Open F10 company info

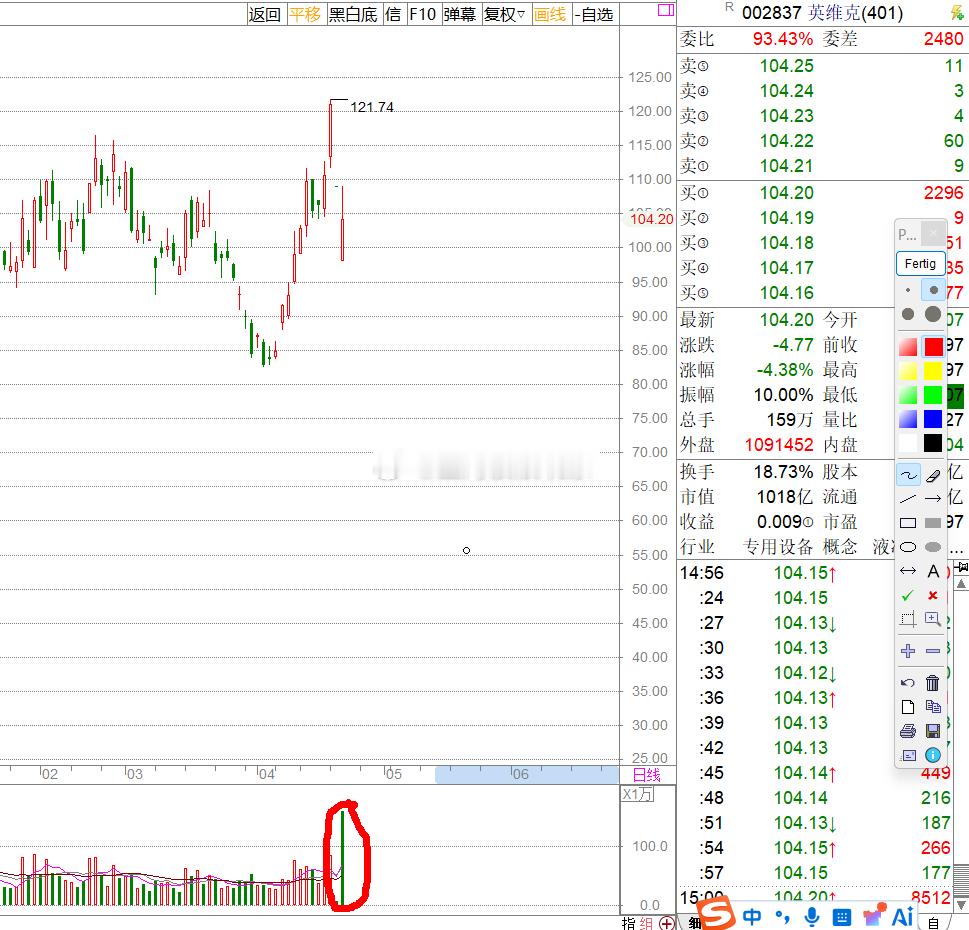[x=423, y=14]
